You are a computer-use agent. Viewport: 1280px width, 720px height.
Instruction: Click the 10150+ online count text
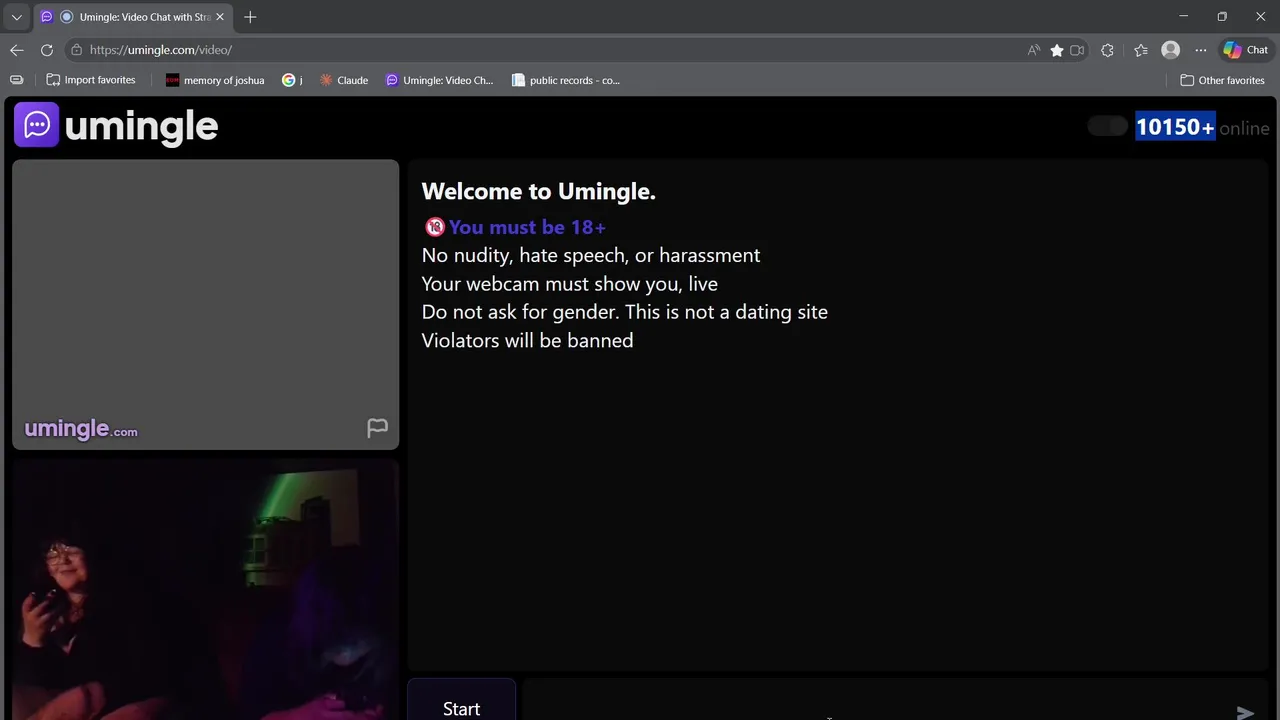pyautogui.click(x=1175, y=127)
